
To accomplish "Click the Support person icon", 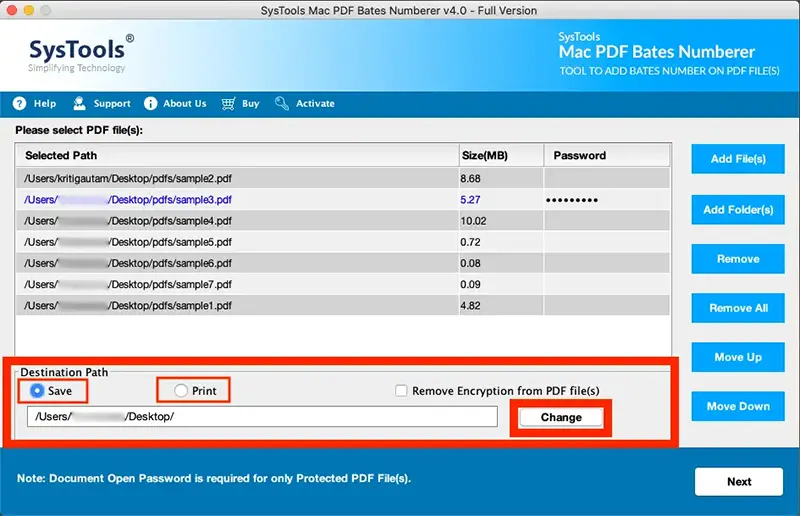I will click(79, 104).
